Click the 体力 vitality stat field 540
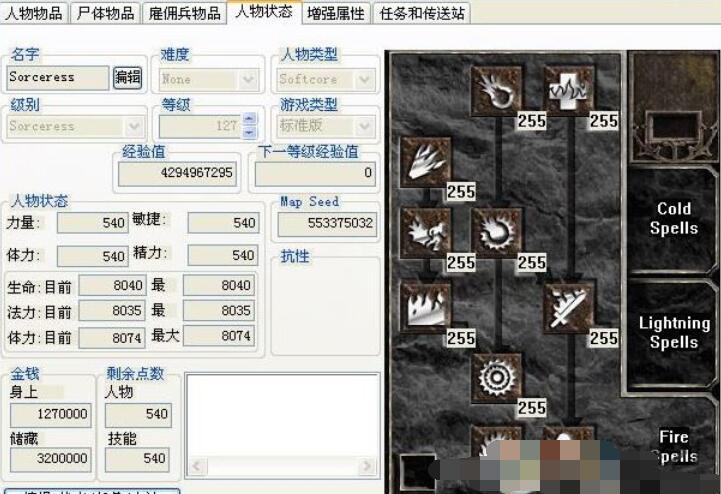The width and height of the screenshot is (721, 494). [x=92, y=256]
